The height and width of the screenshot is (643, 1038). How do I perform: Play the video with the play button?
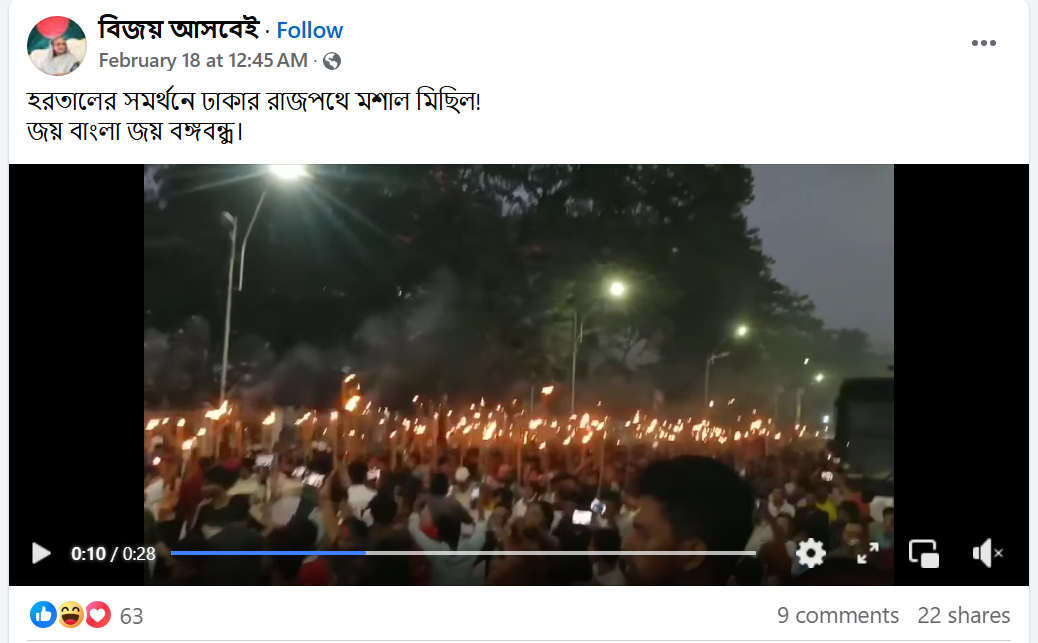pos(41,554)
